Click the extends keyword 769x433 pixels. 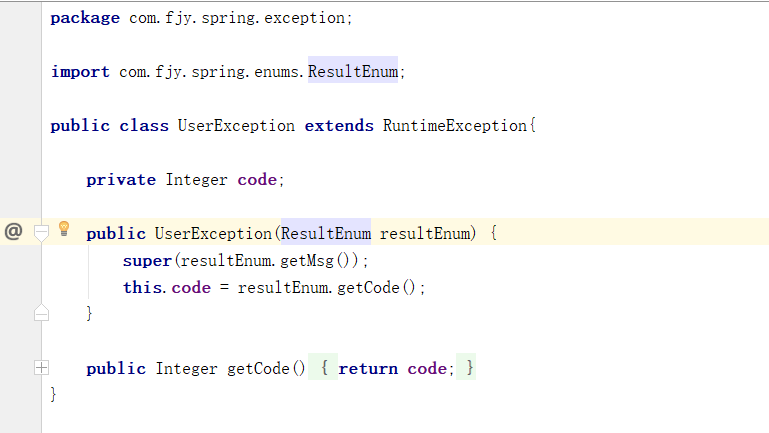coord(339,126)
